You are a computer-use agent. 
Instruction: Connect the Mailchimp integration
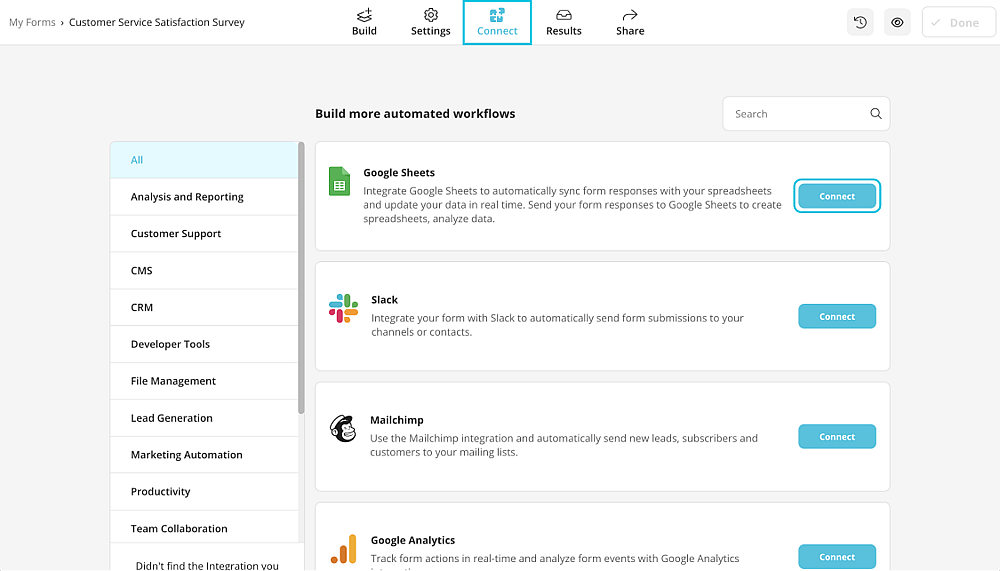pos(837,436)
